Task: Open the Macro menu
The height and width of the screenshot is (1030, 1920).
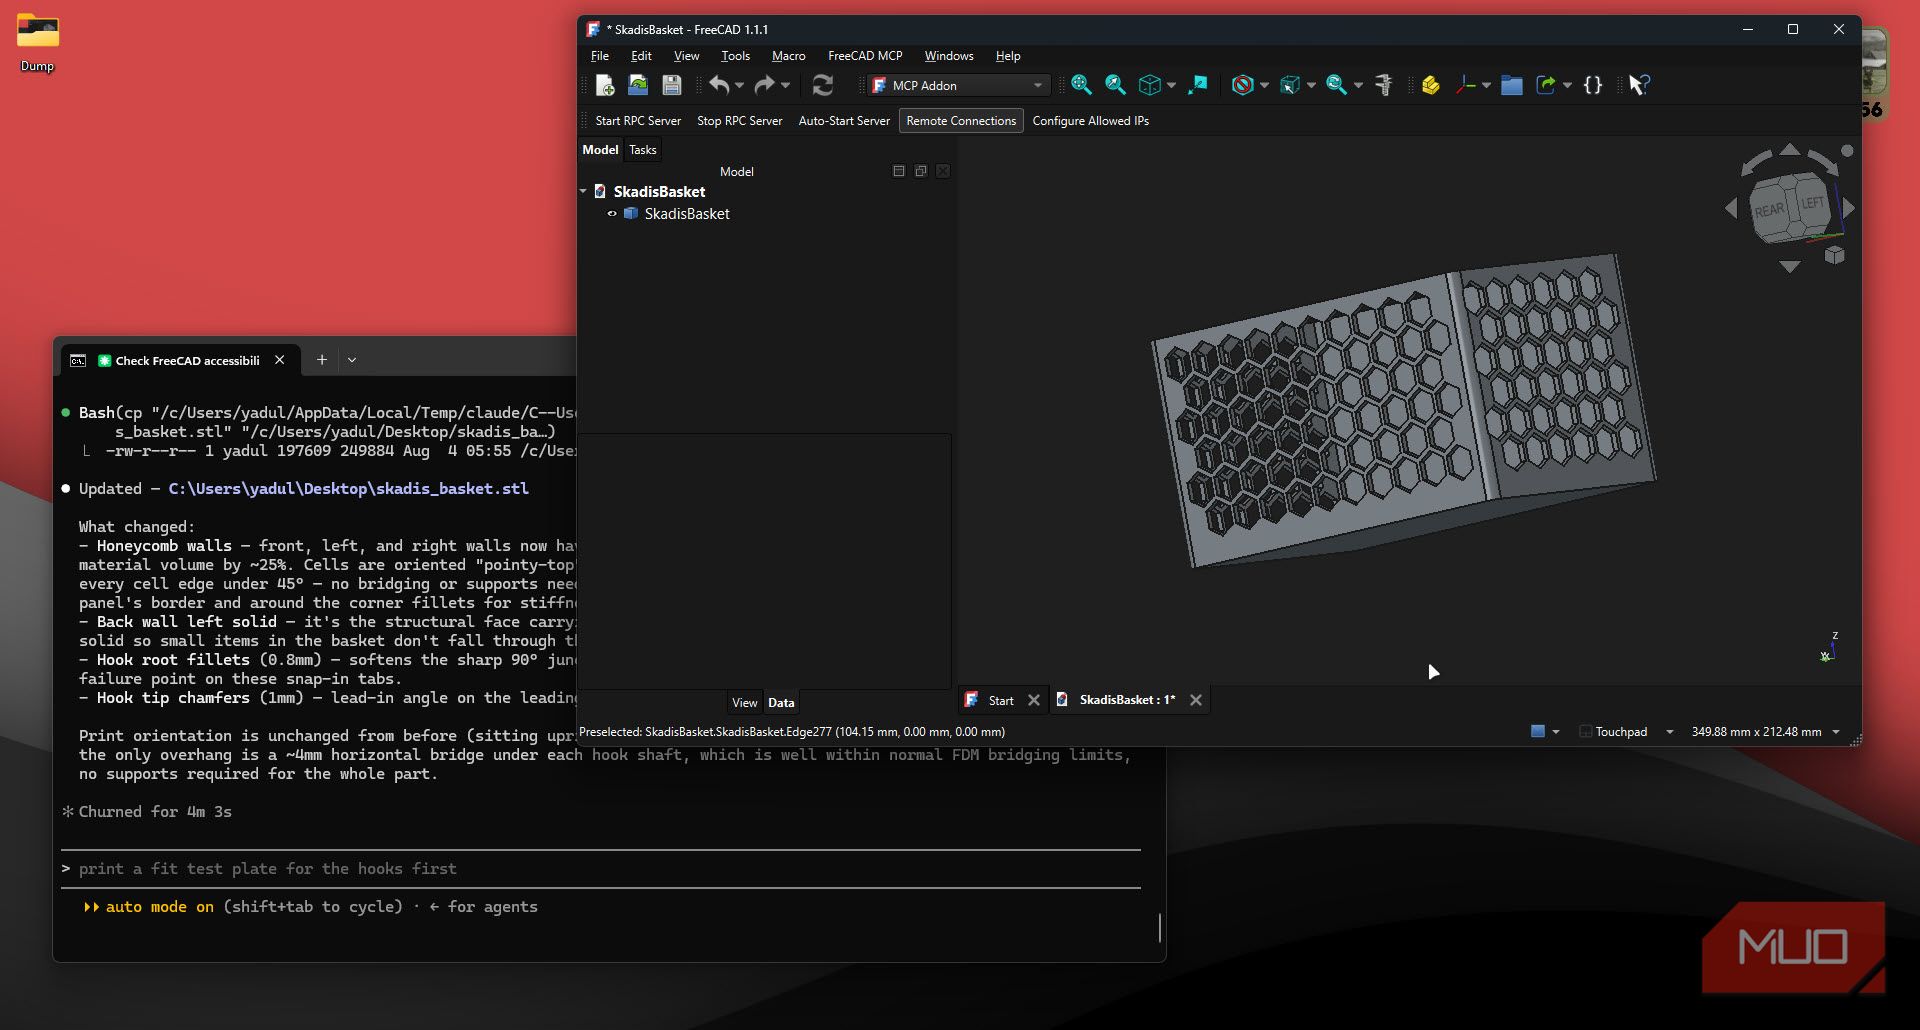Action: [x=788, y=56]
